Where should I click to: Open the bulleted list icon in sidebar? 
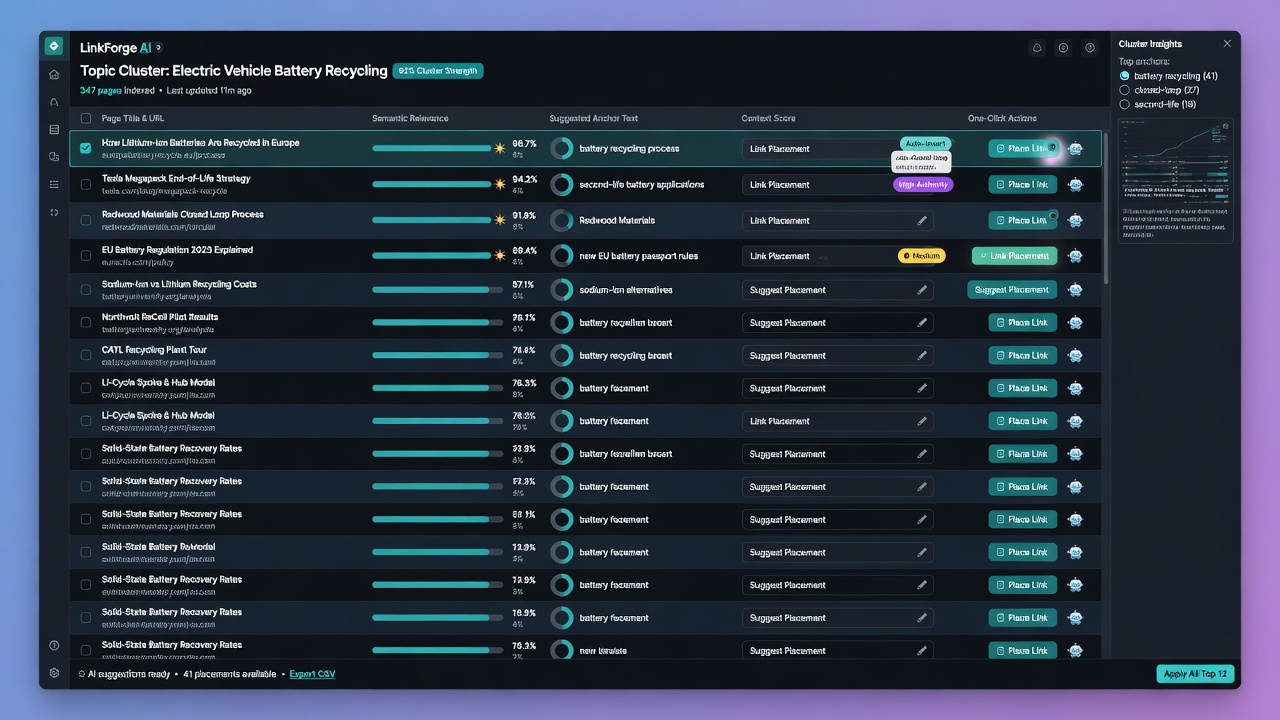pyautogui.click(x=54, y=184)
